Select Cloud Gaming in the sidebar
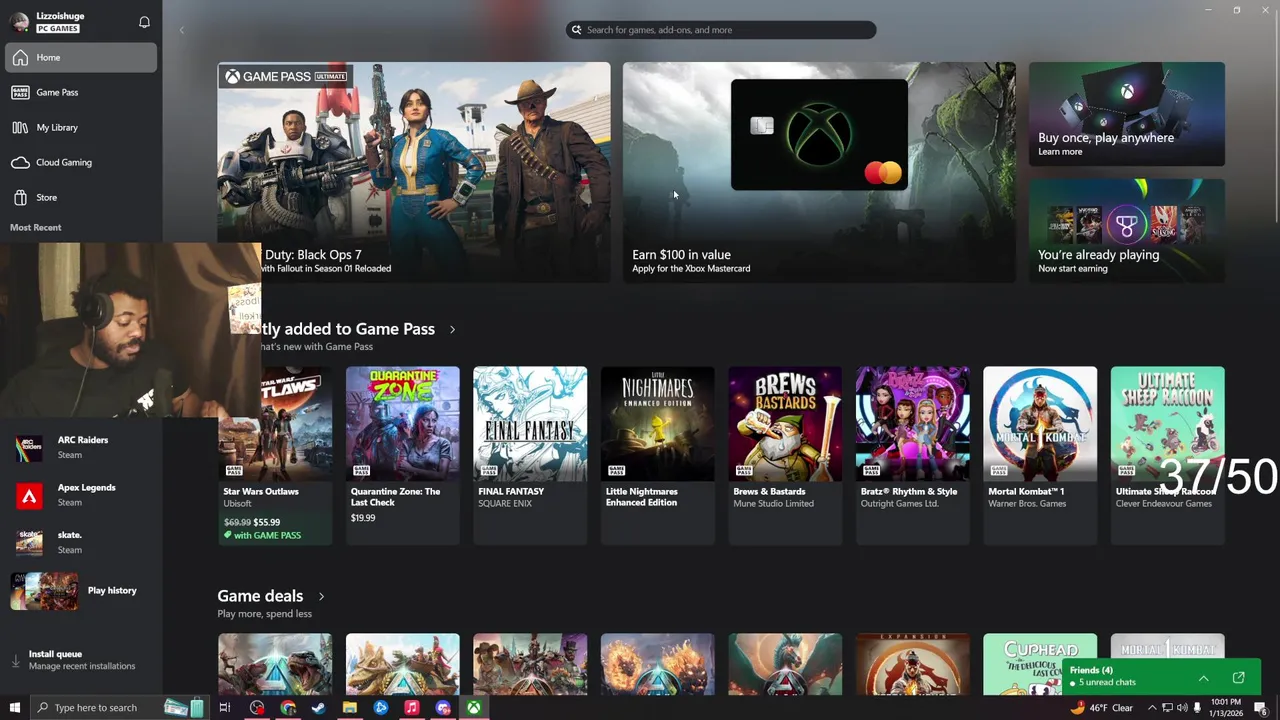Viewport: 1280px width, 720px height. pyautogui.click(x=81, y=162)
